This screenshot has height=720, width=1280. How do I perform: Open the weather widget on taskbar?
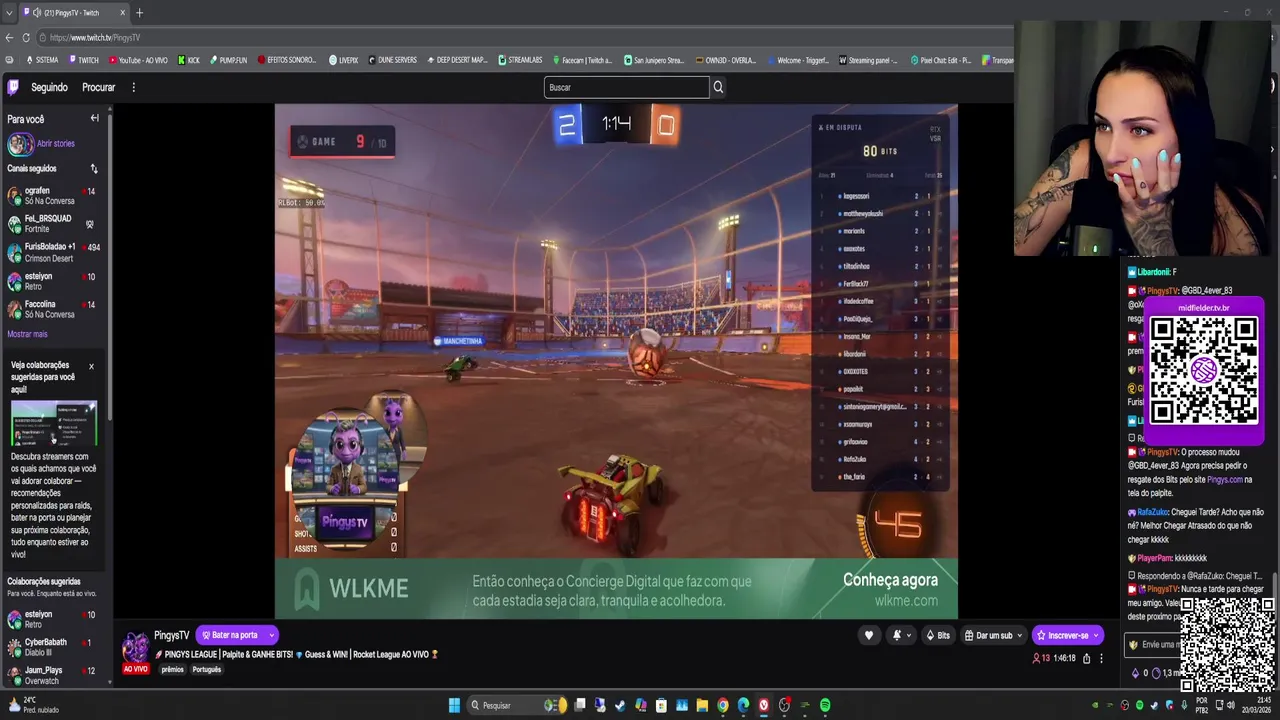(34, 705)
